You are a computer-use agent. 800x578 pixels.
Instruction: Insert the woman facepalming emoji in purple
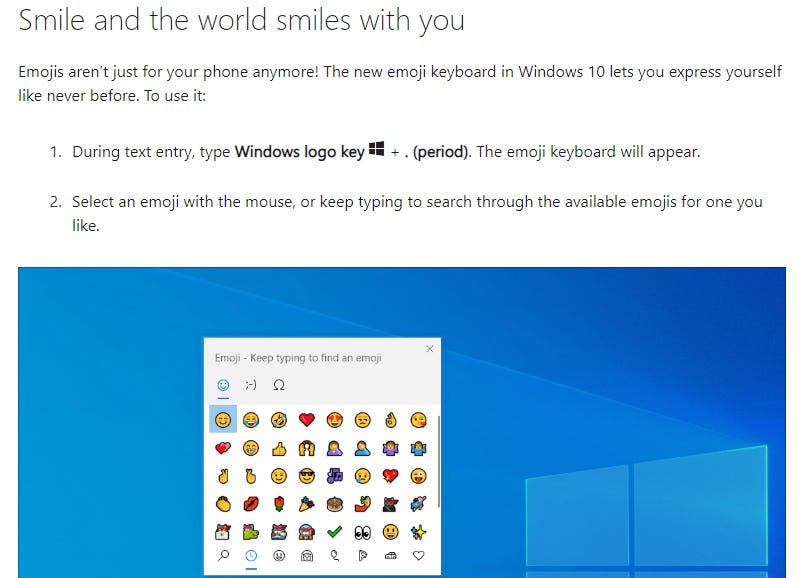[x=335, y=448]
